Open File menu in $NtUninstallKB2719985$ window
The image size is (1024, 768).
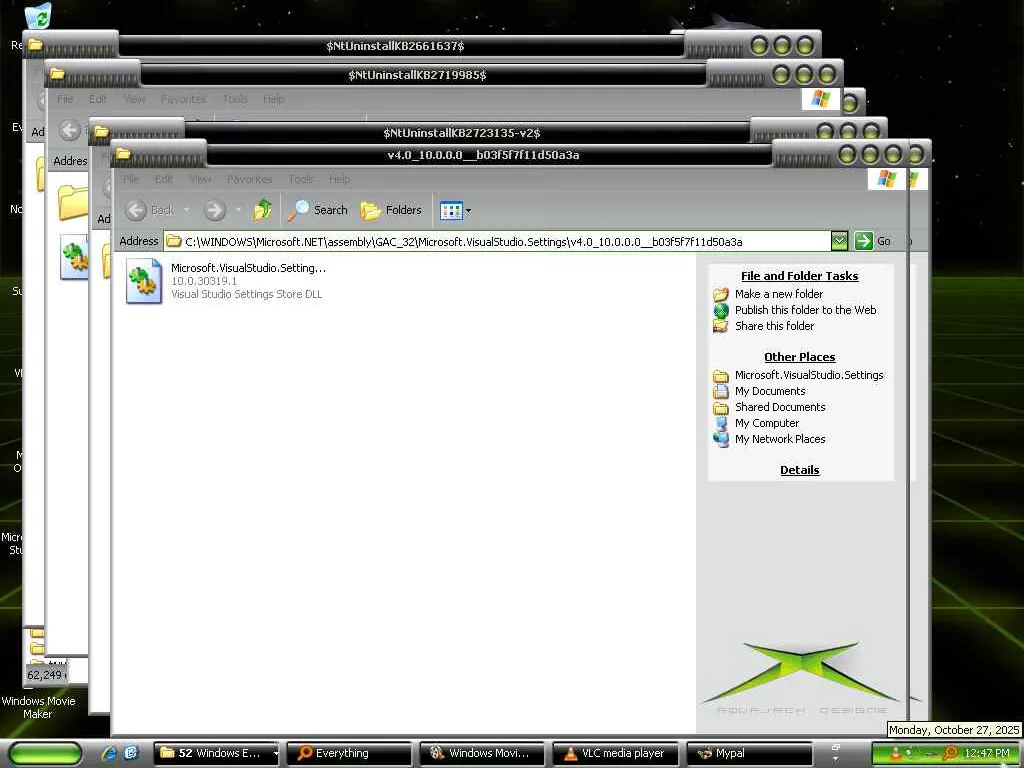[x=65, y=99]
